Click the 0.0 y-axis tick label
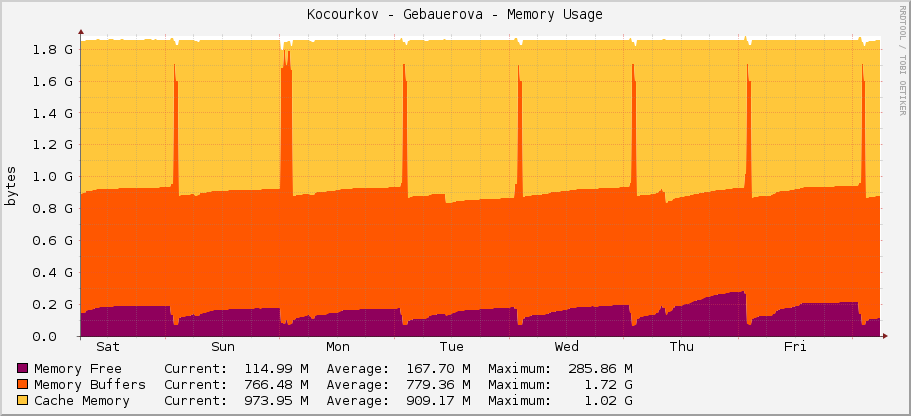This screenshot has height=416, width=911. (x=44, y=336)
